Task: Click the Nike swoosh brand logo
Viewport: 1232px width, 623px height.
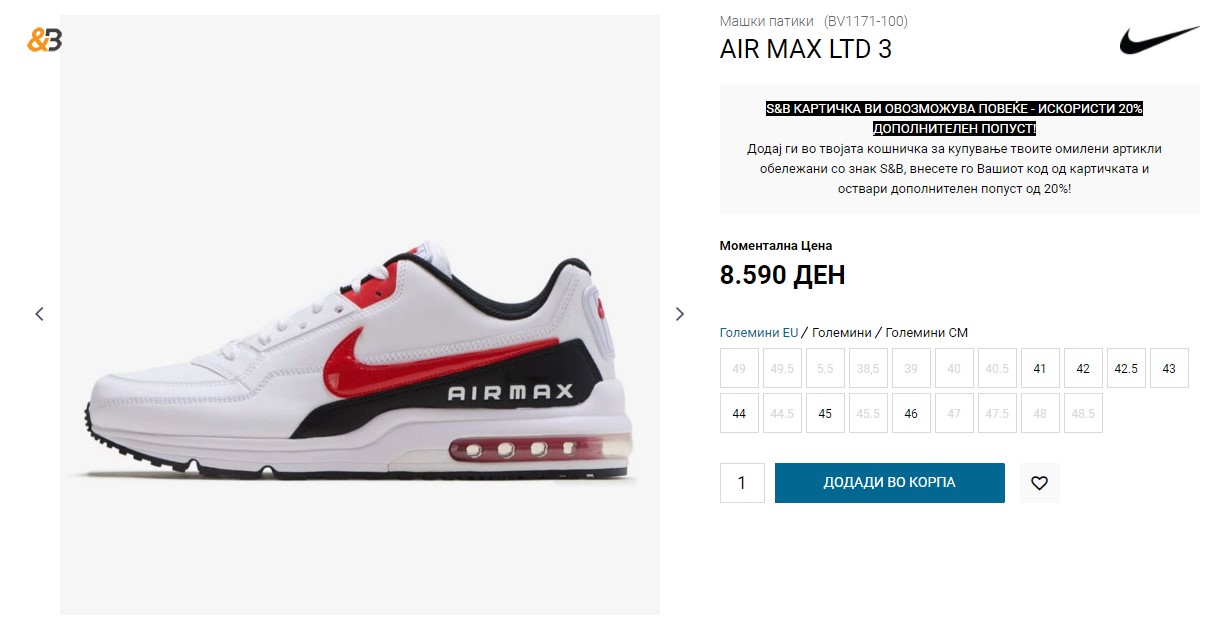Action: pyautogui.click(x=1159, y=41)
